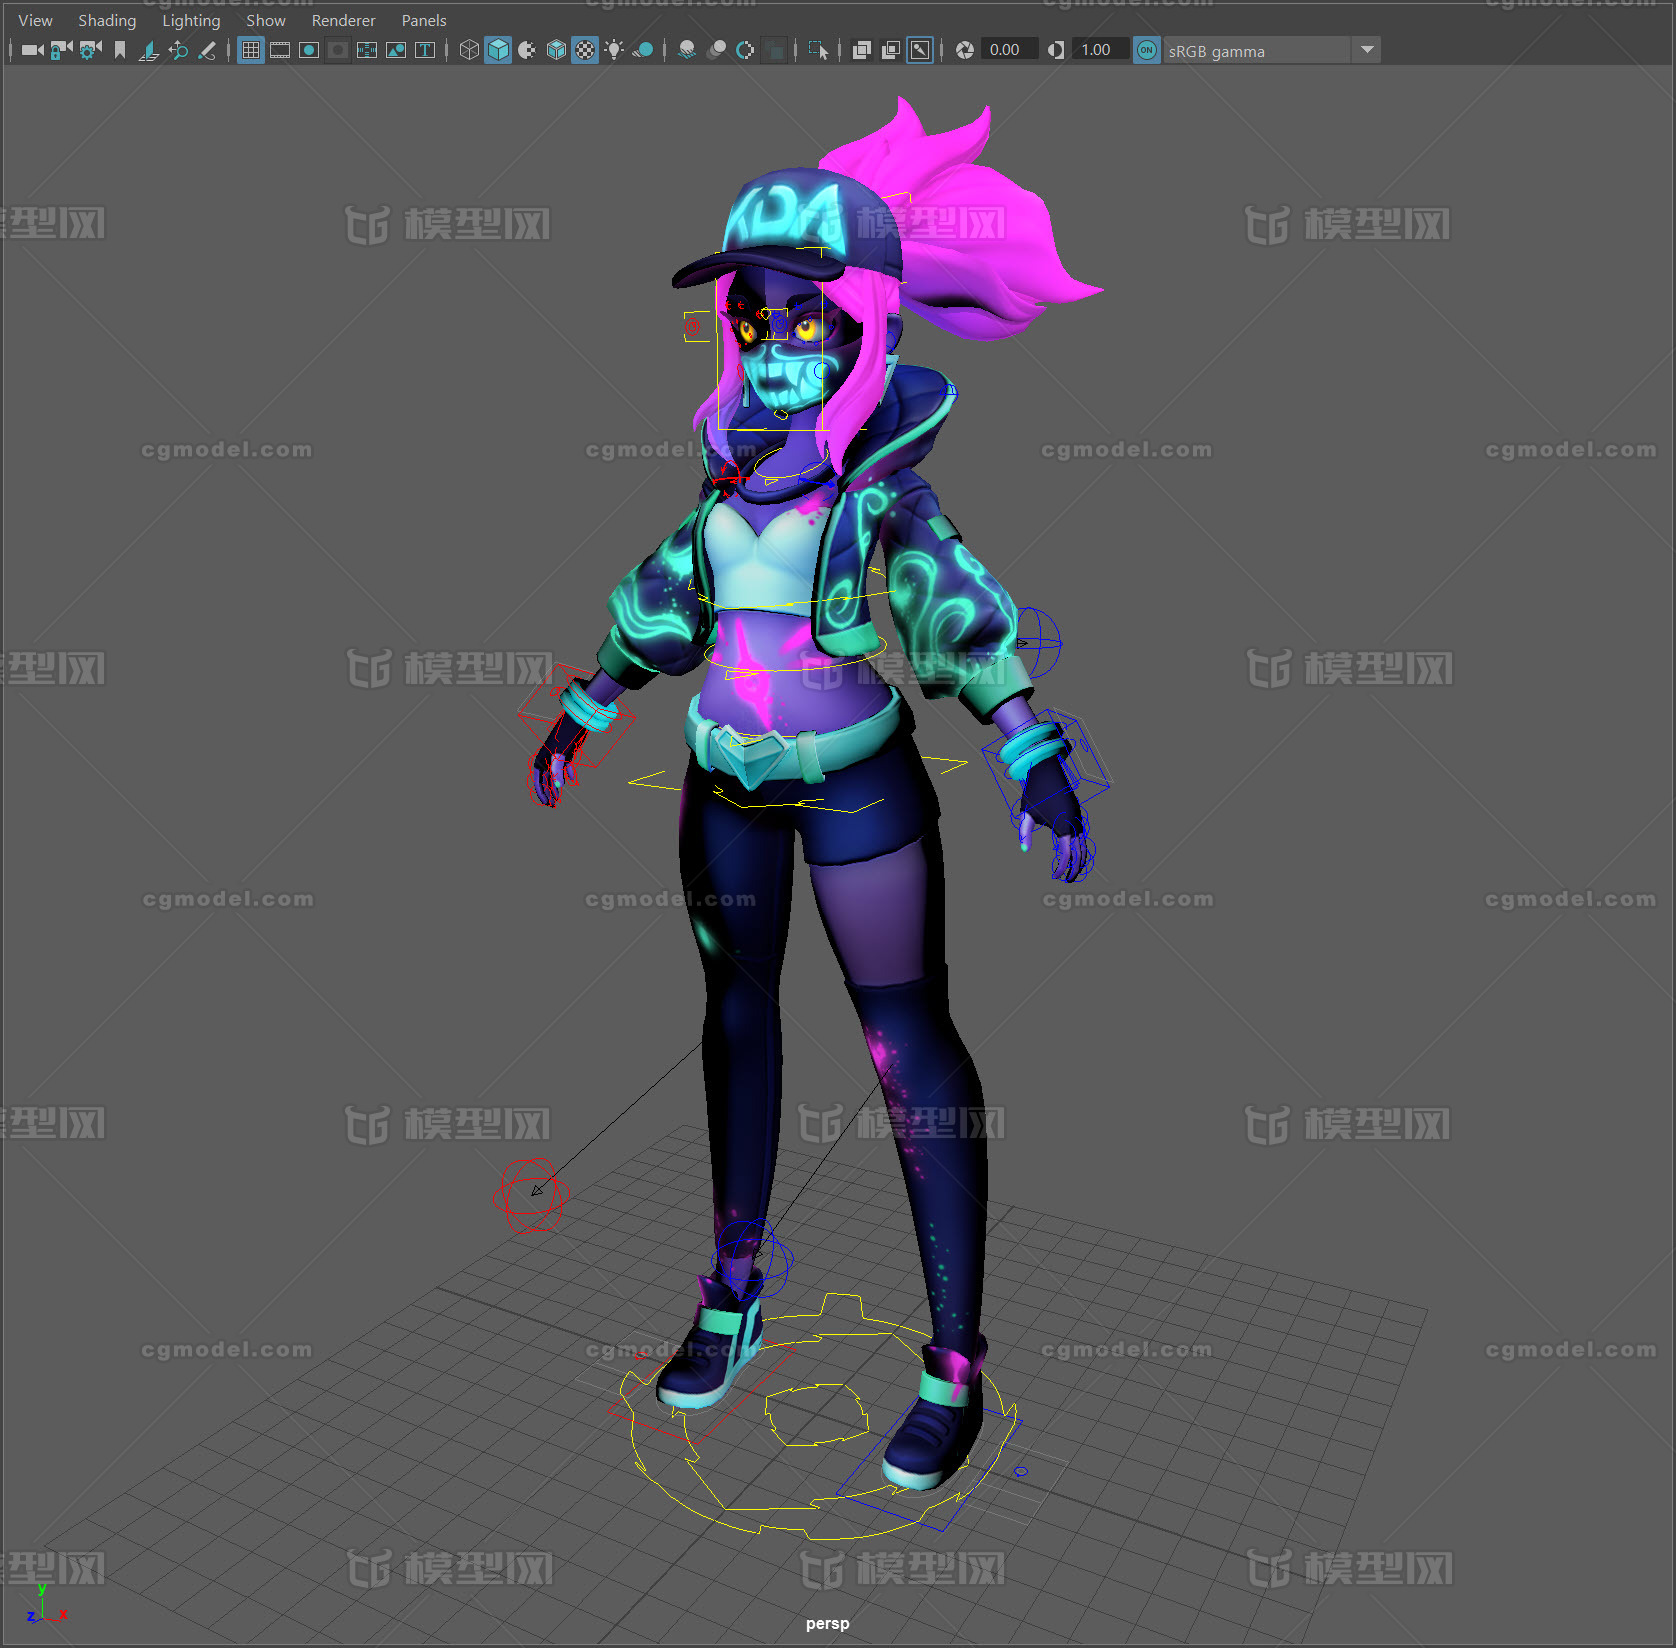Viewport: 1676px width, 1648px height.
Task: Toggle the viewport Grid display
Action: point(251,50)
